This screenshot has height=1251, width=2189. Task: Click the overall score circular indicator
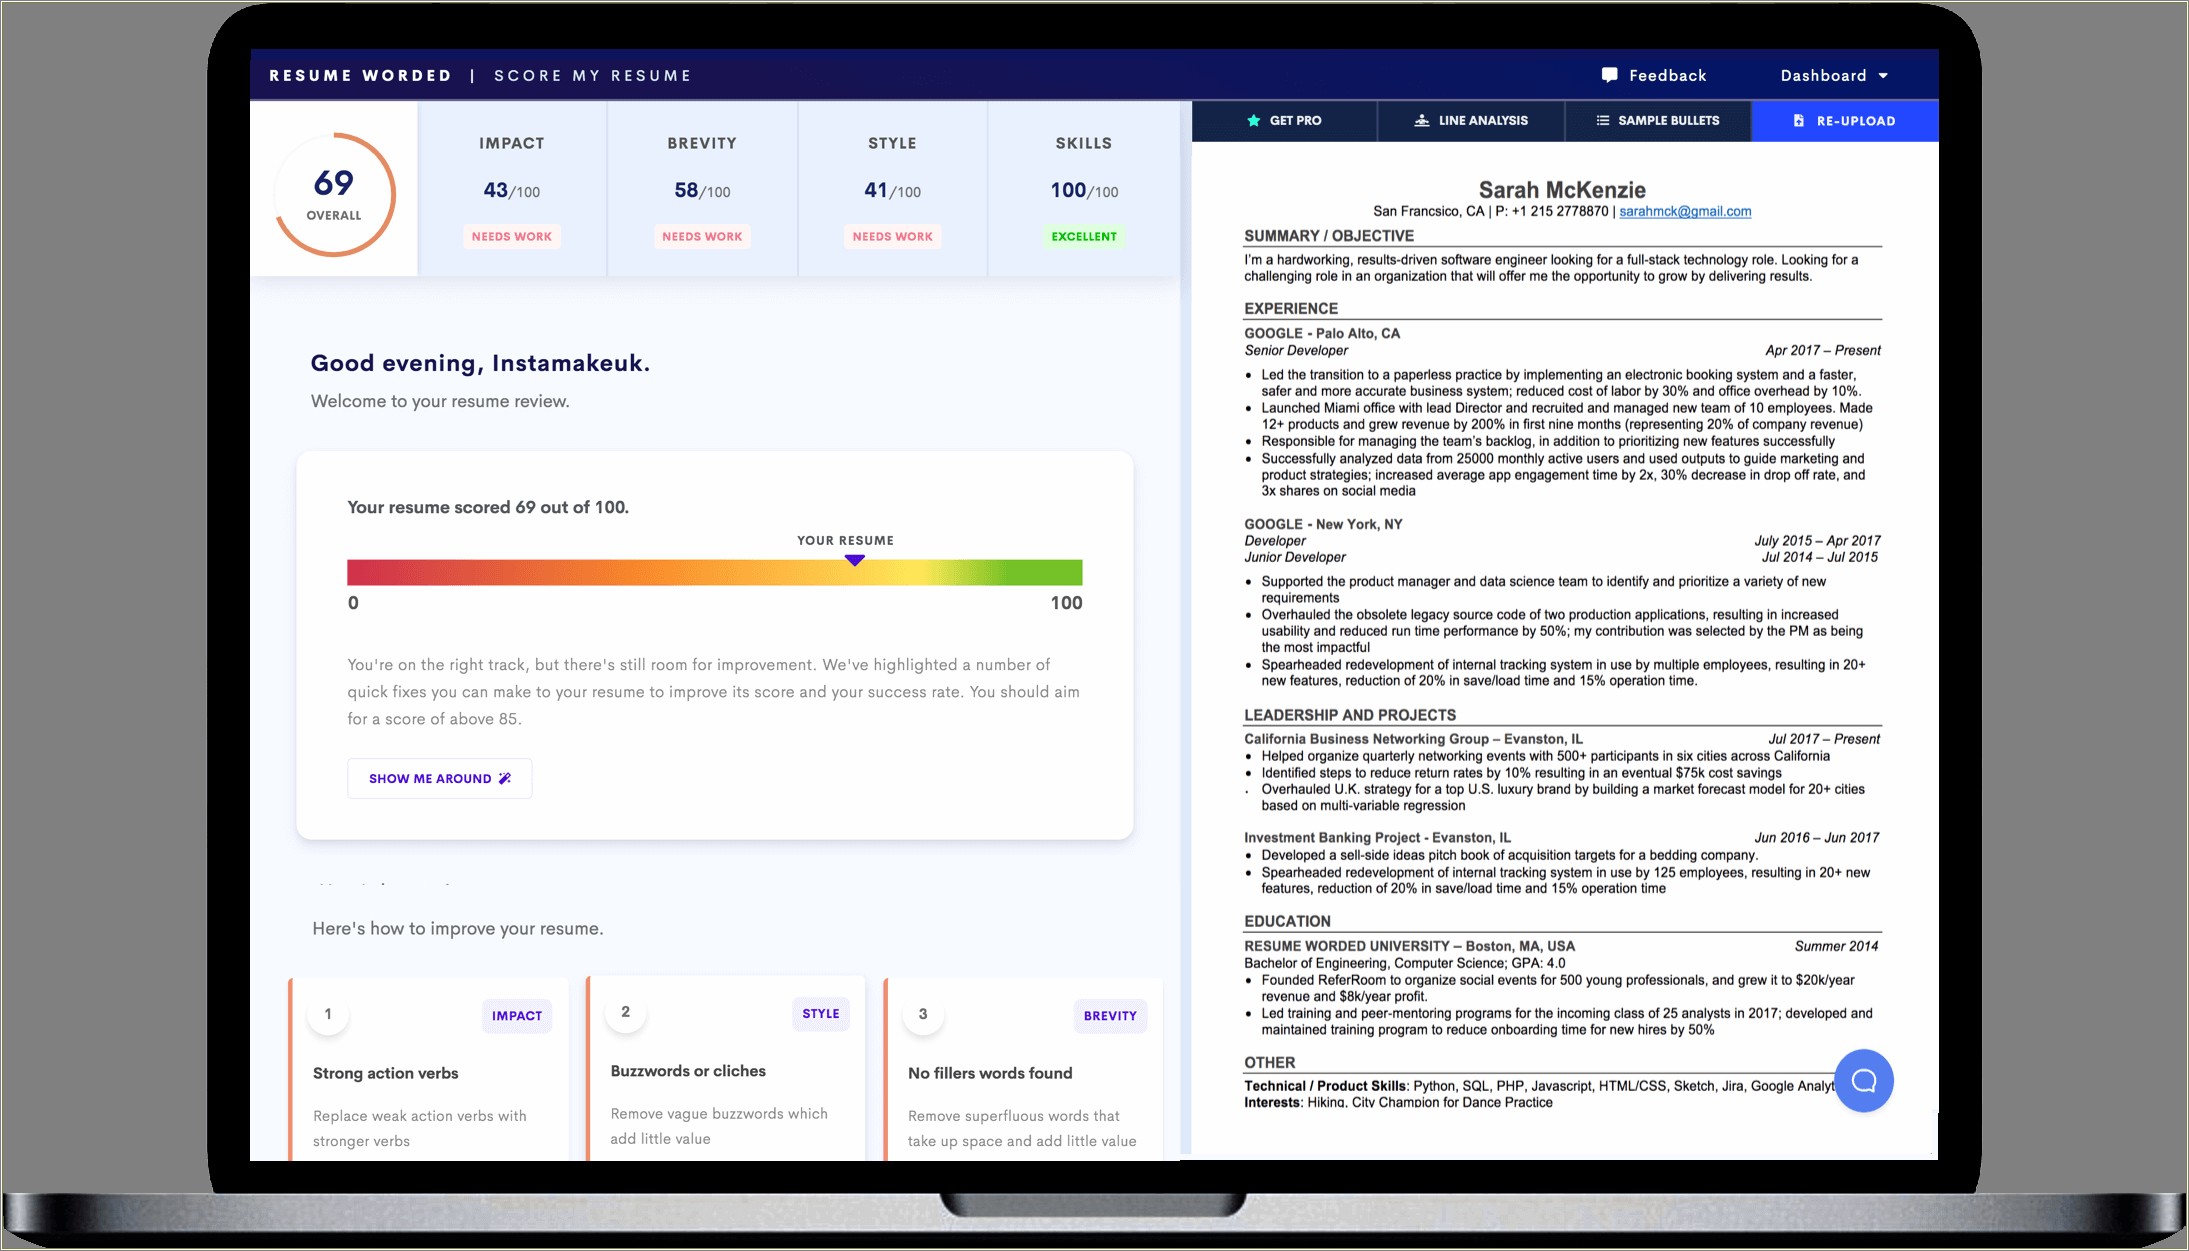point(335,191)
